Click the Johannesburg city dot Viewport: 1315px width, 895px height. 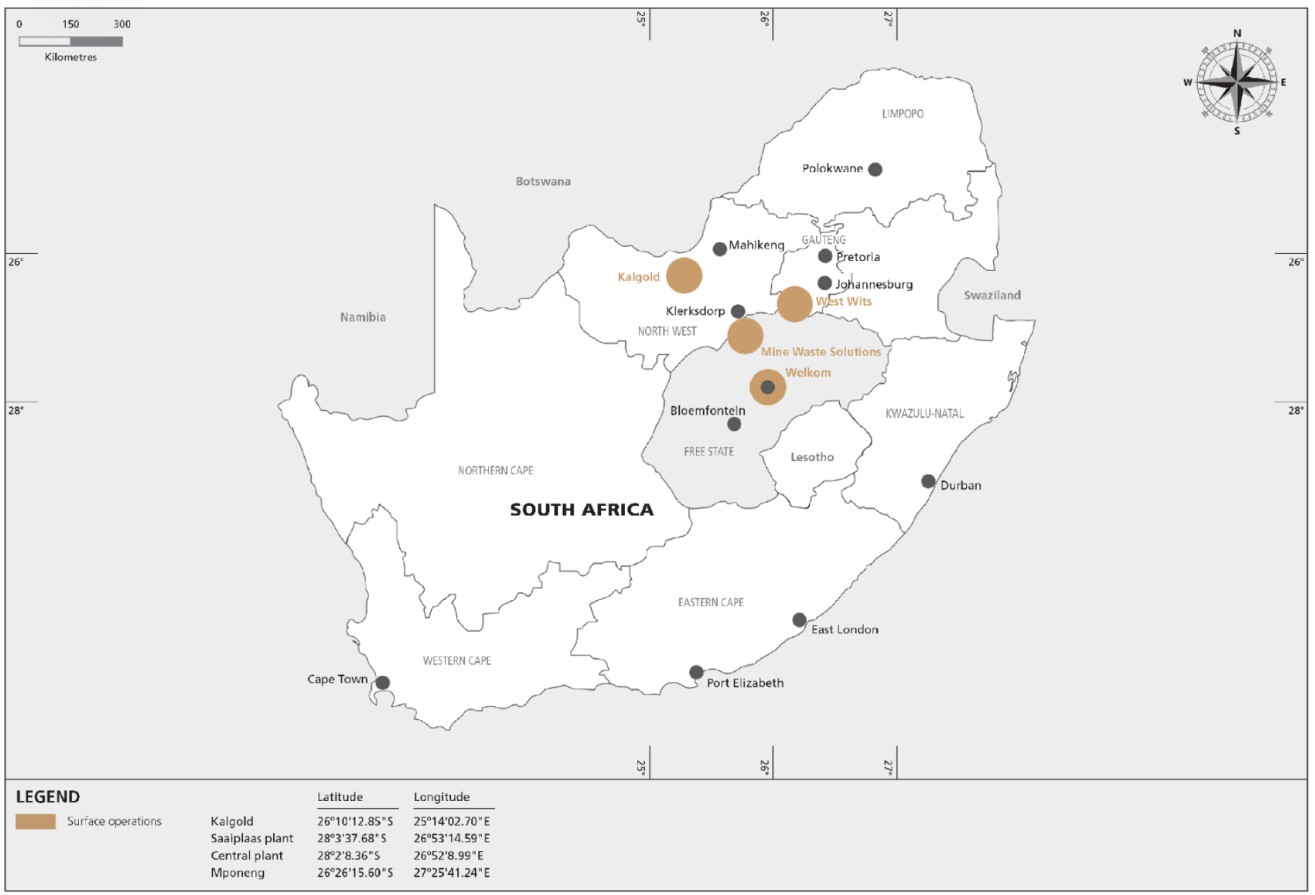pyautogui.click(x=824, y=283)
